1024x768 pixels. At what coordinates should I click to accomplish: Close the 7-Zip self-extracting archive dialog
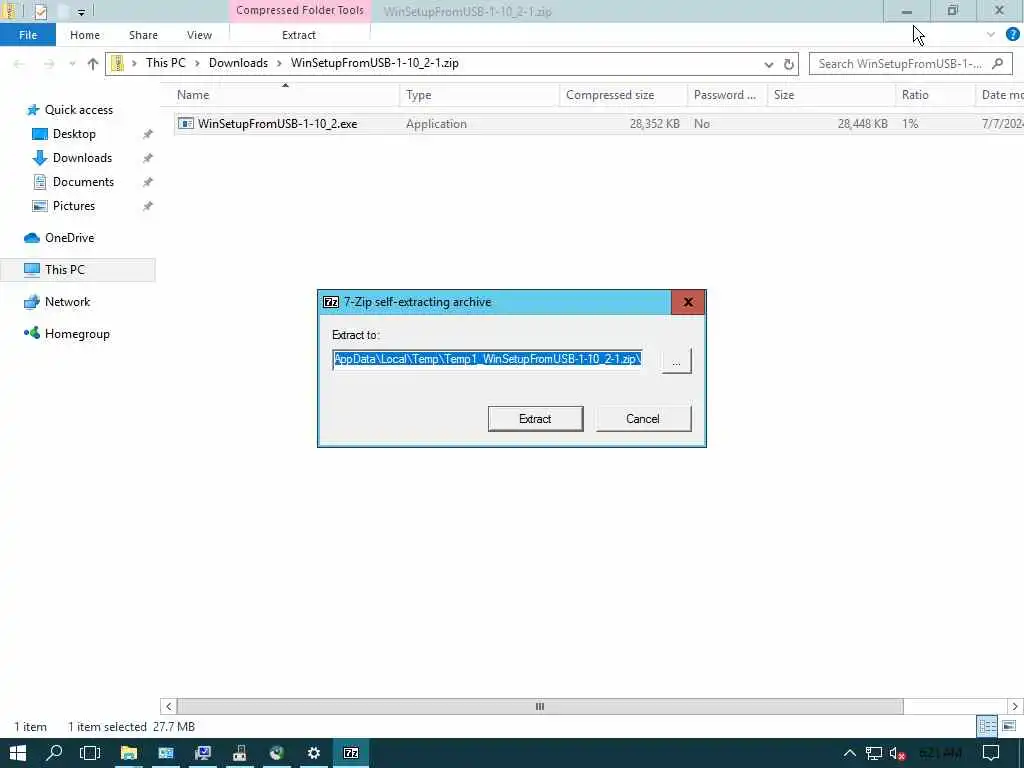tap(688, 302)
